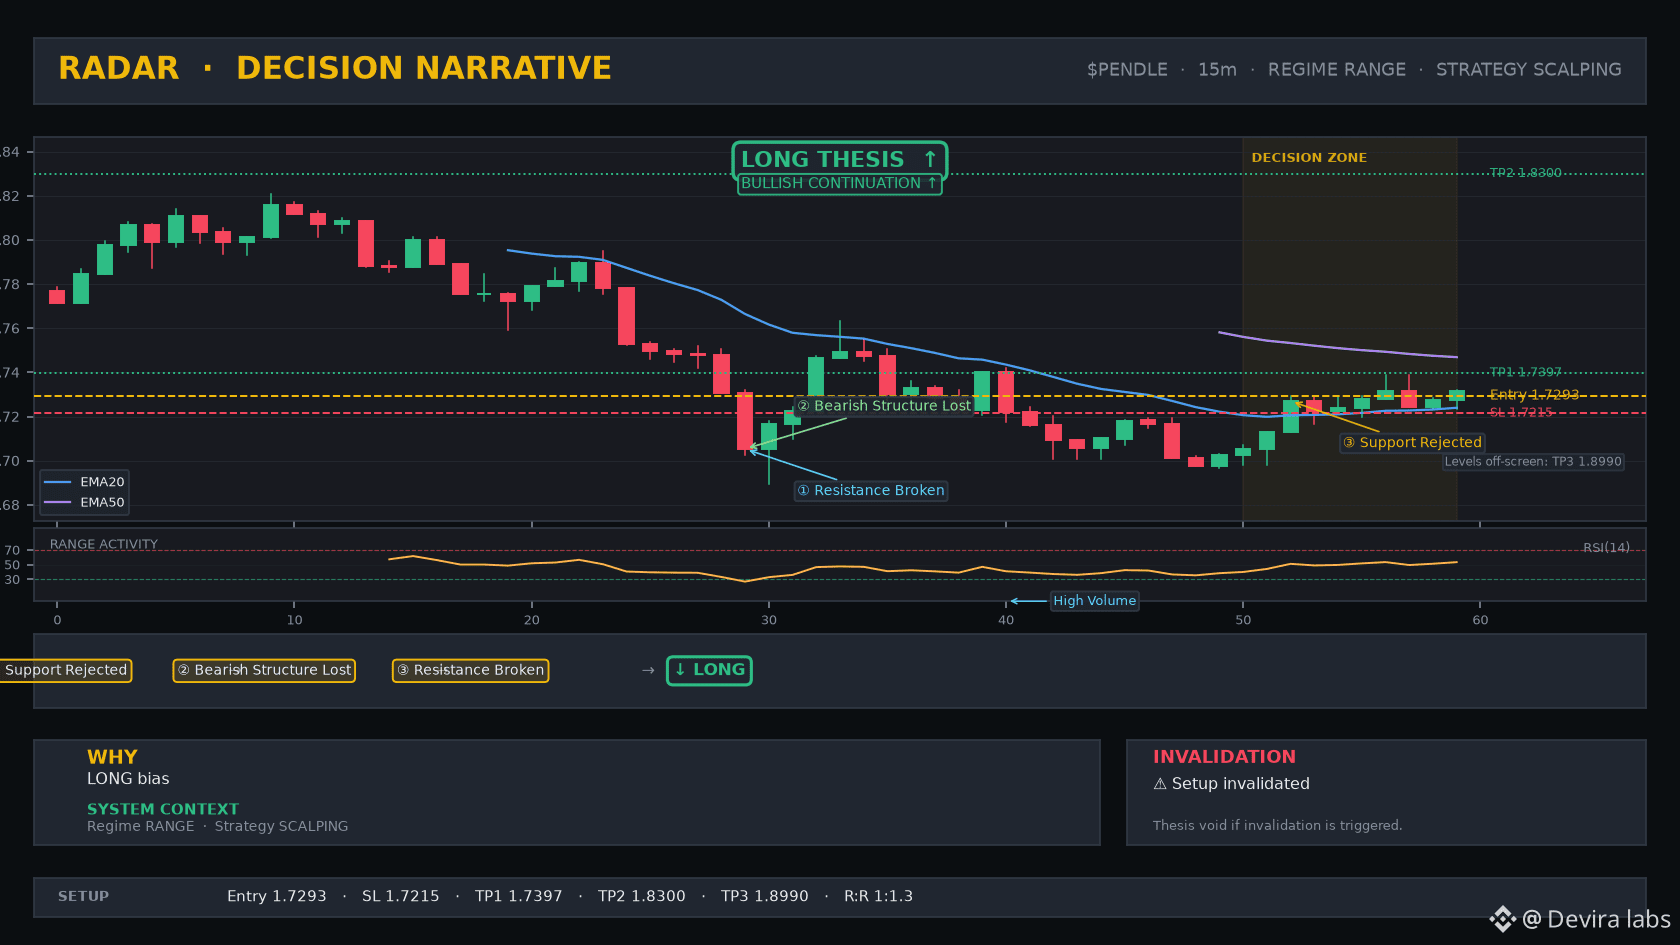Select the LONG THESIS badge above chart
Viewport: 1680px width, 945px height.
[839, 159]
